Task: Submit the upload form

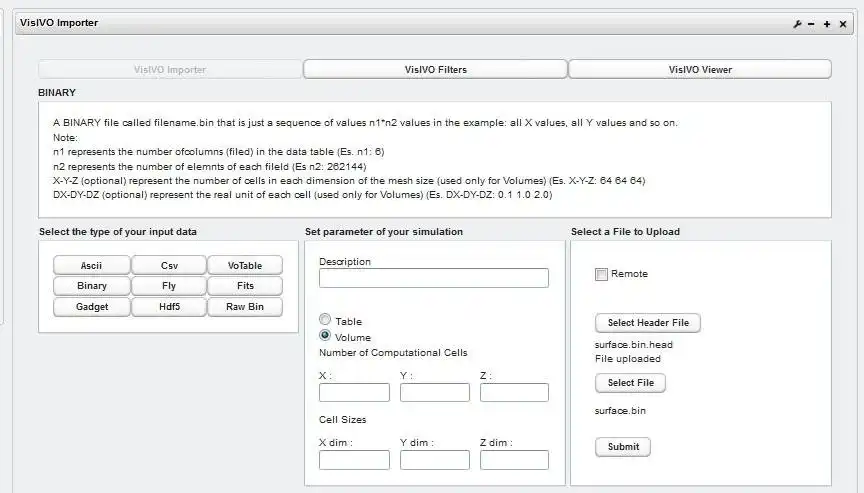Action: [623, 447]
